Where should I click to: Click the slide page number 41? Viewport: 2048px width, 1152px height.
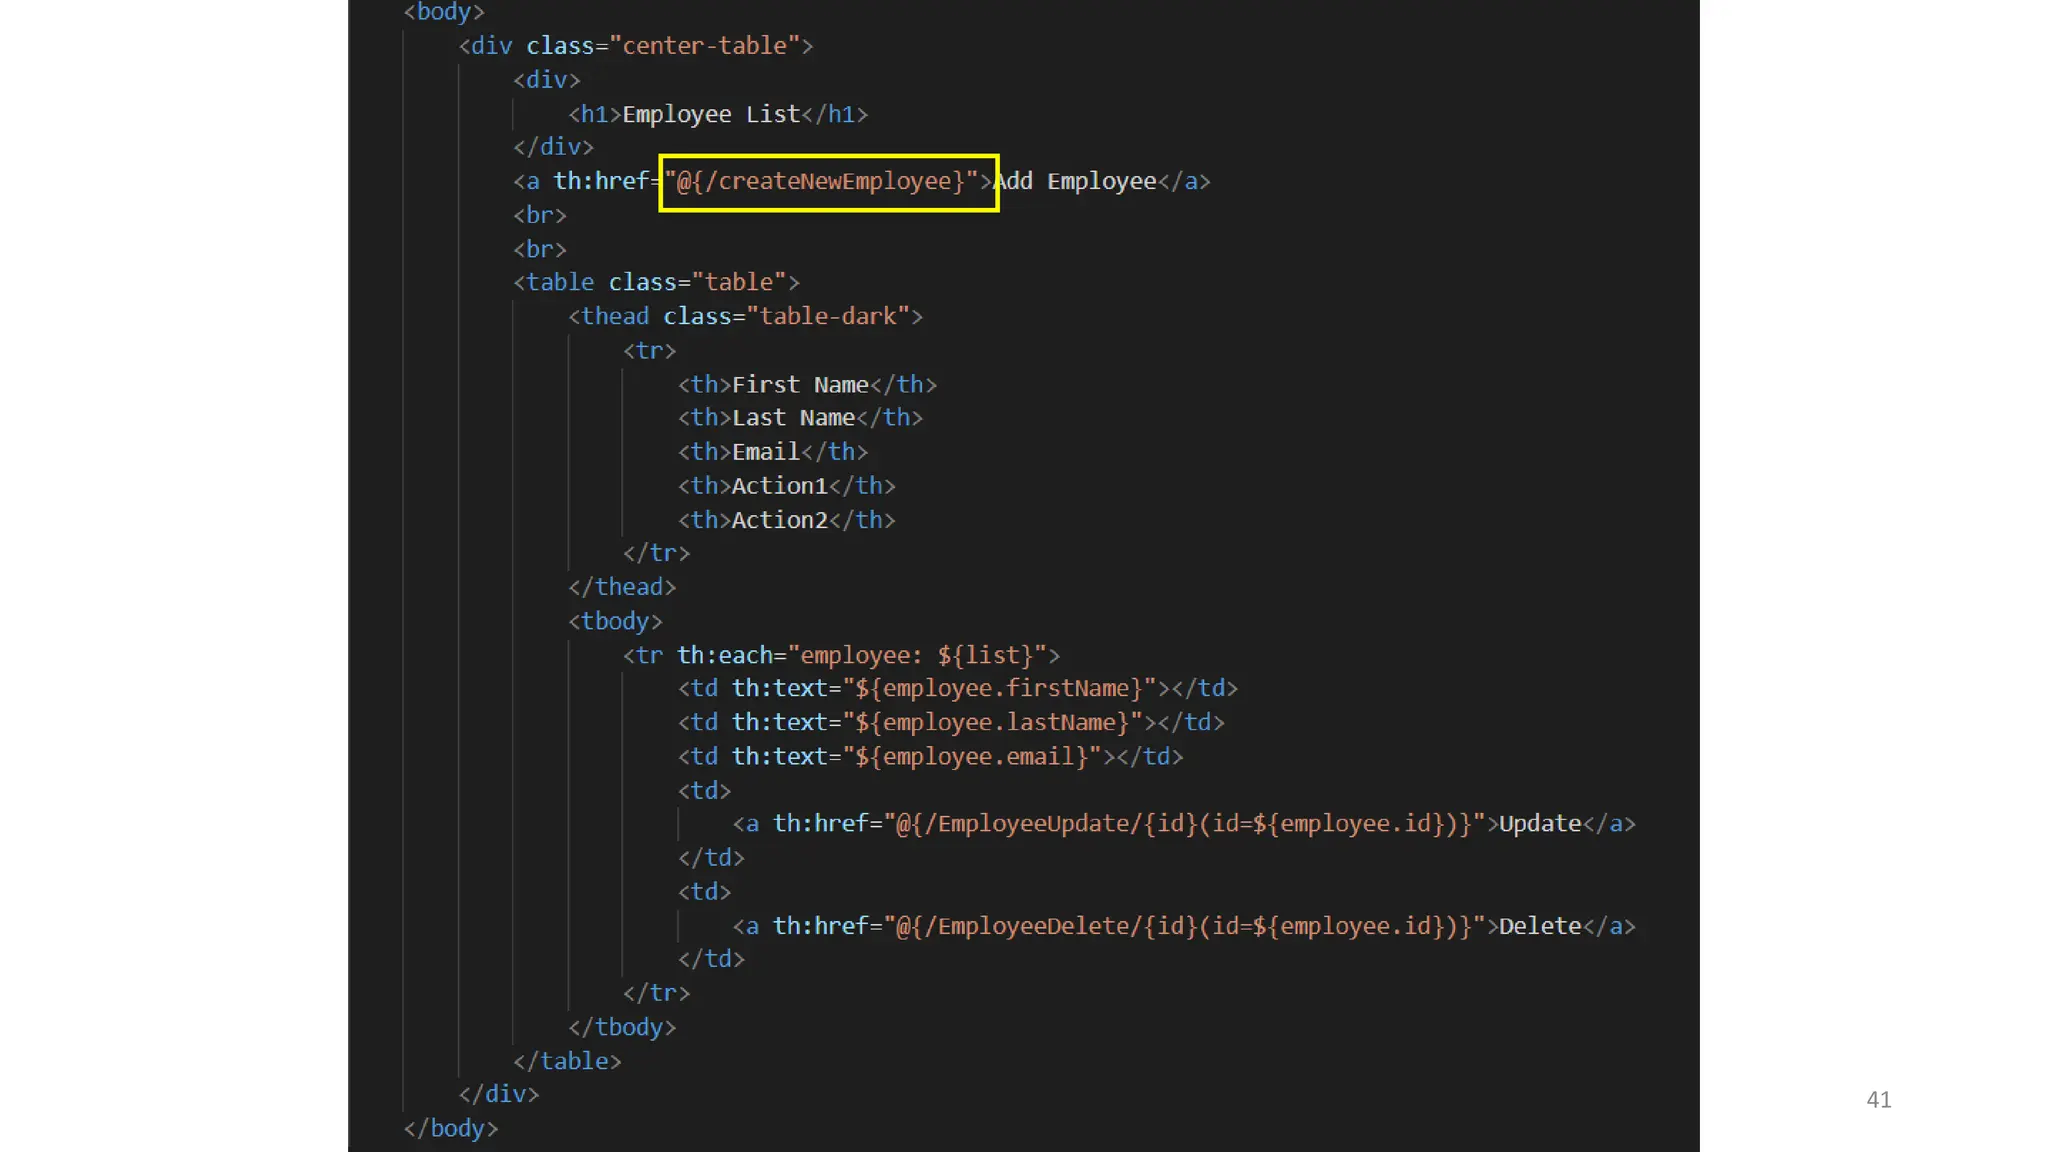coord(1878,1100)
